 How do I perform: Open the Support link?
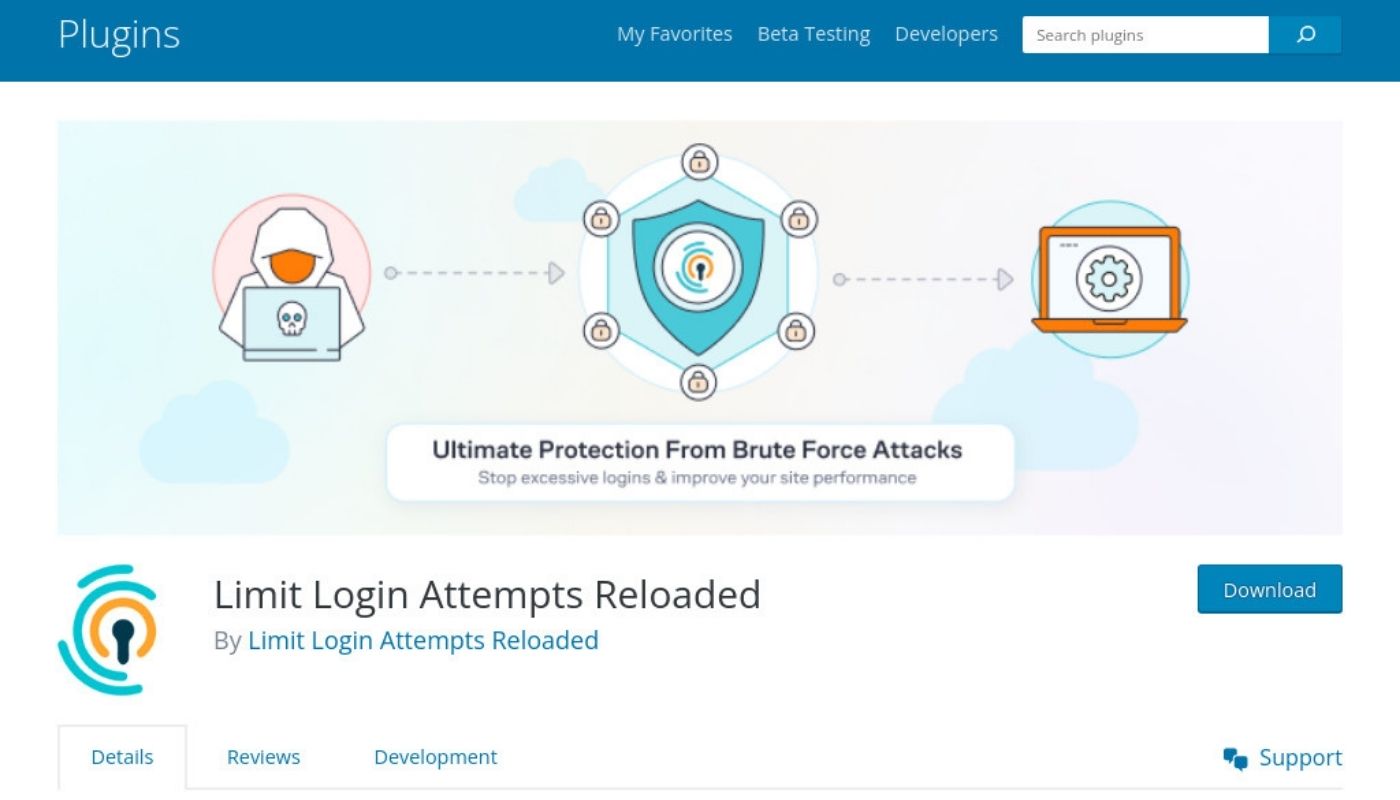tap(1300, 758)
